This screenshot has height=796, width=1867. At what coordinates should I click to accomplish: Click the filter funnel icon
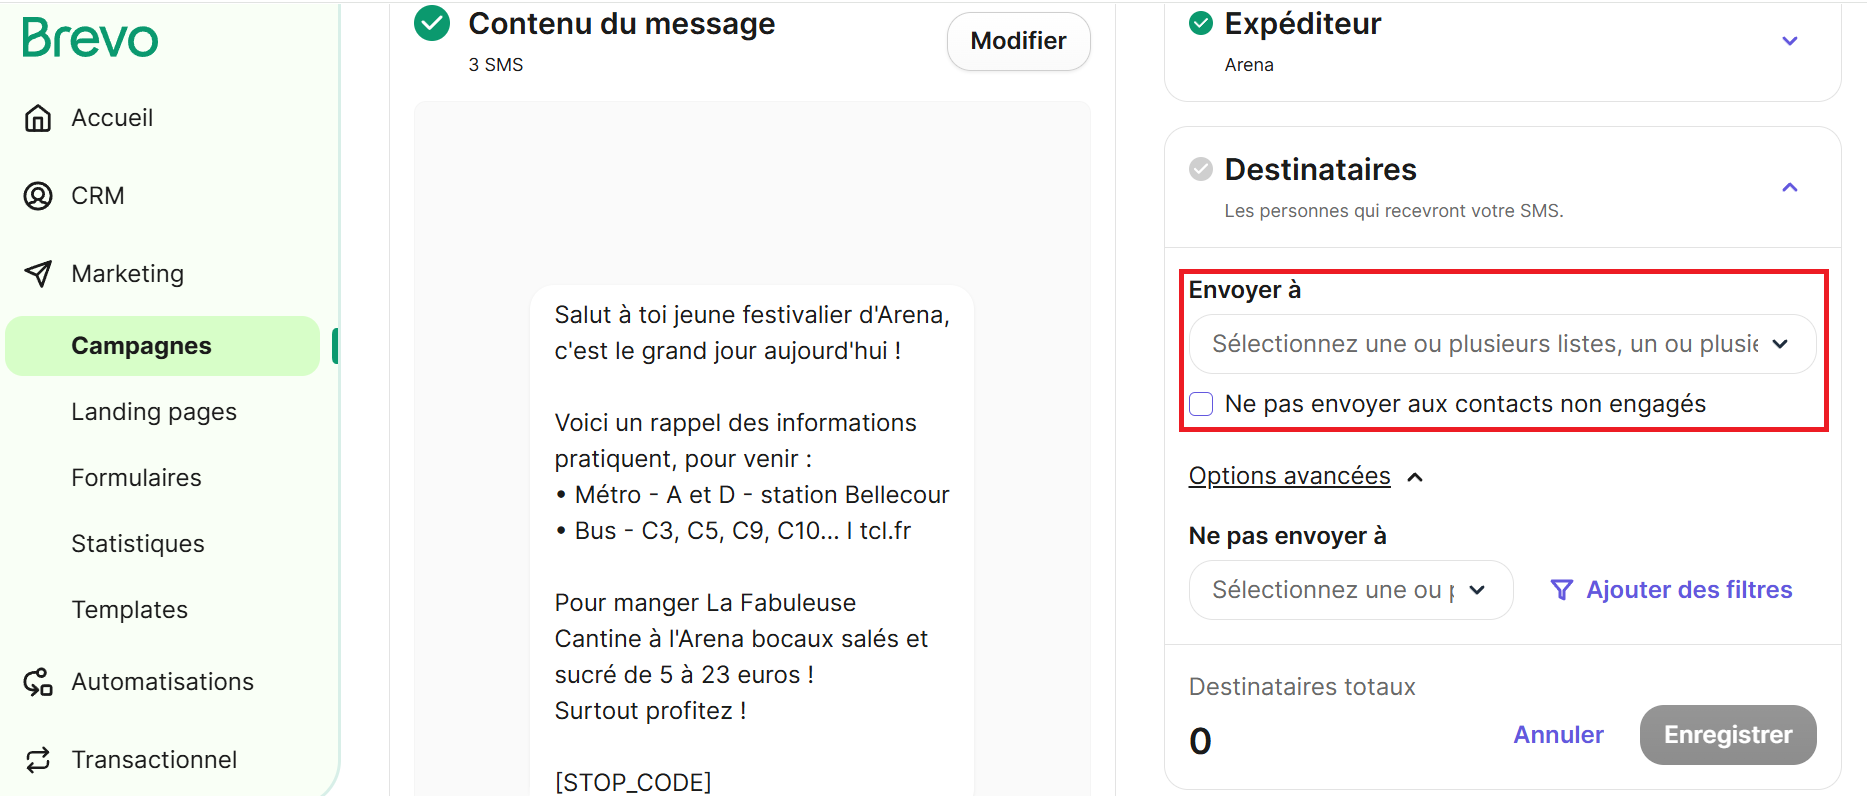[1561, 590]
